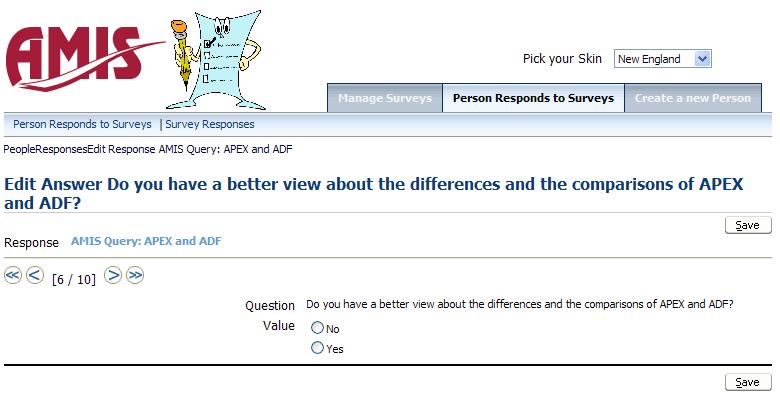Select the Yes radio option
The width and height of the screenshot is (780, 400).
pyautogui.click(x=318, y=349)
